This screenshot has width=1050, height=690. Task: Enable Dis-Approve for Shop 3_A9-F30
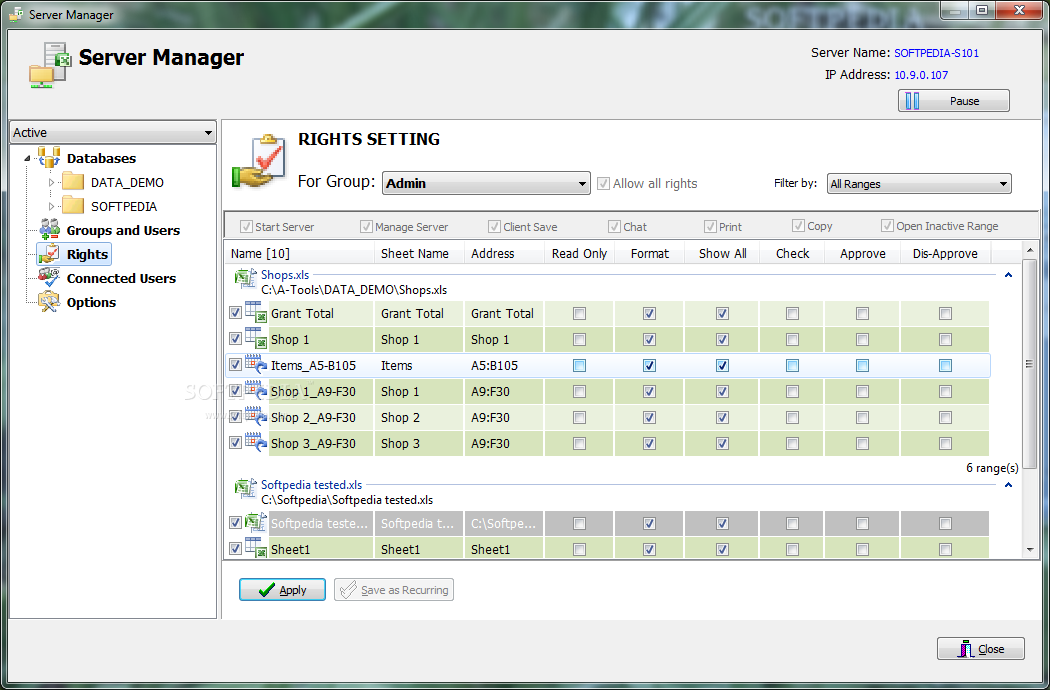(x=945, y=444)
